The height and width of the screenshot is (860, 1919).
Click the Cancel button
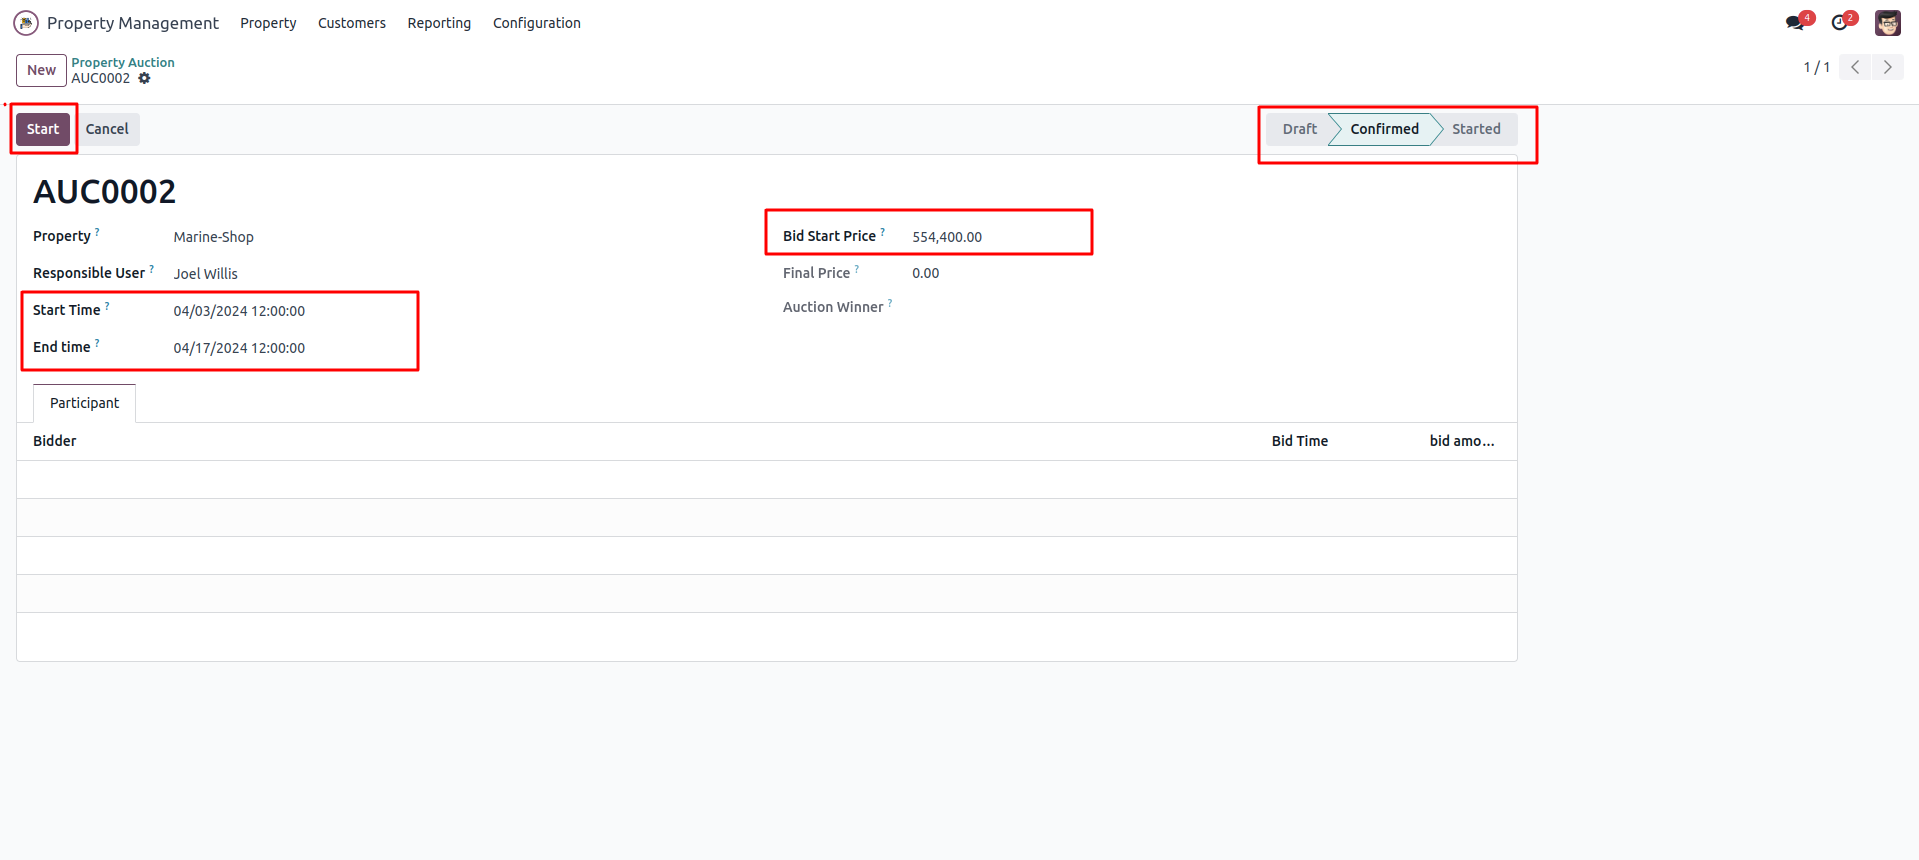[x=107, y=129]
